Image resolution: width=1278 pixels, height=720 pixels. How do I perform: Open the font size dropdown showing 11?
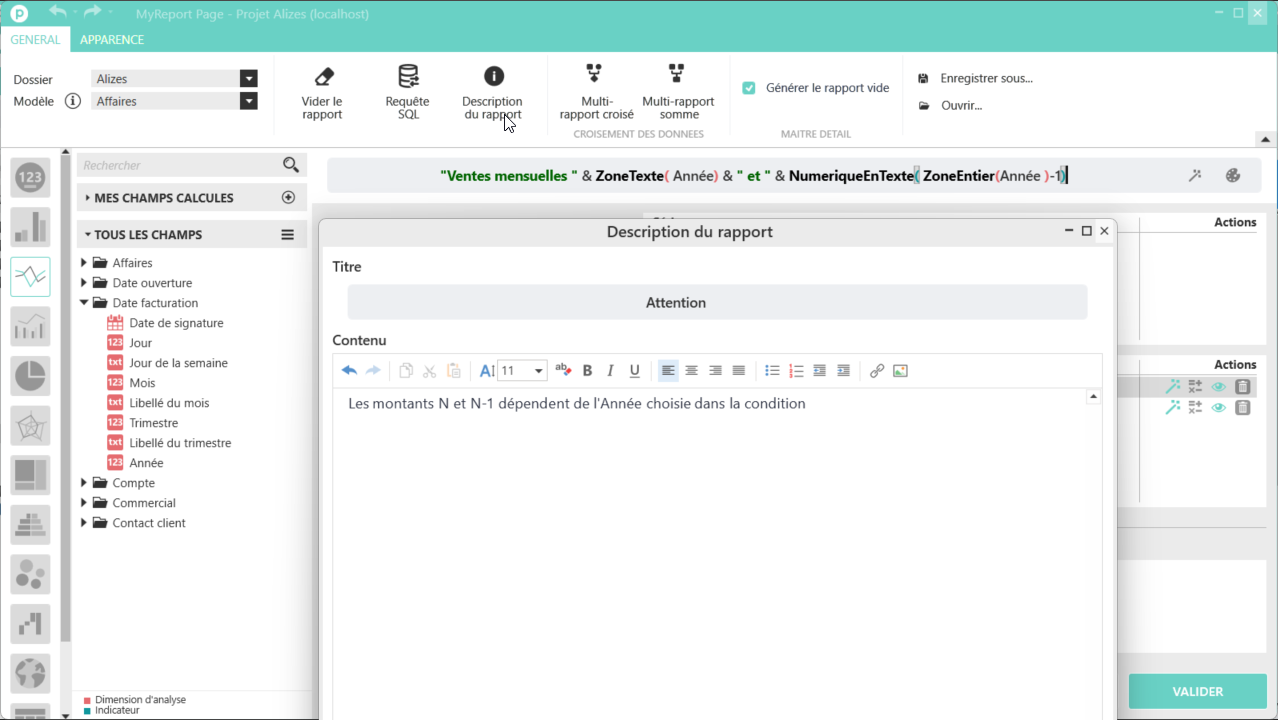538,371
